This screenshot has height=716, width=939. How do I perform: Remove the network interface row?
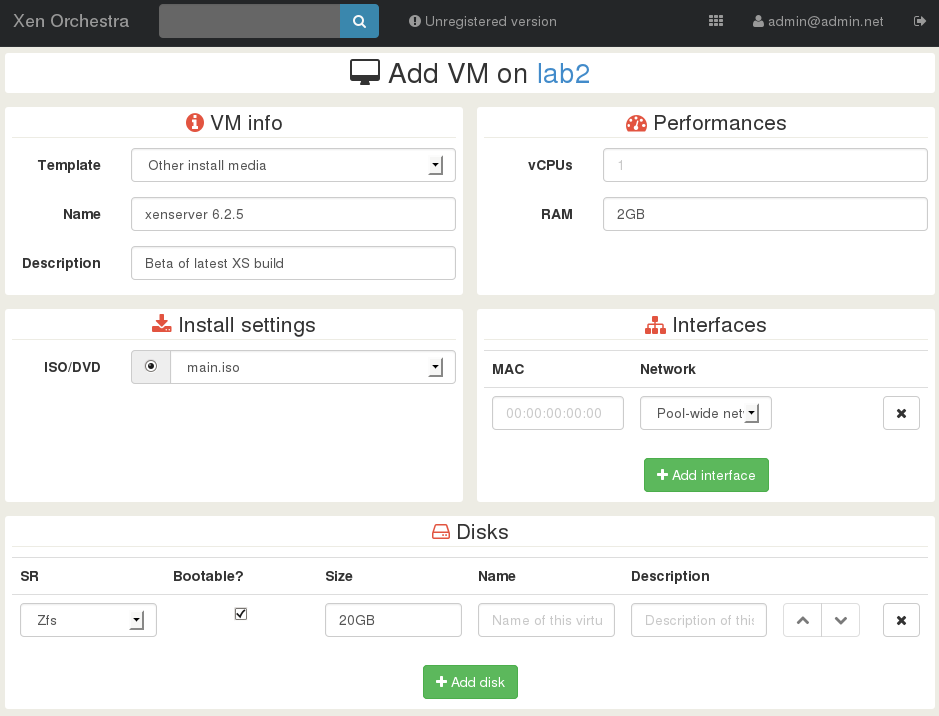(901, 413)
